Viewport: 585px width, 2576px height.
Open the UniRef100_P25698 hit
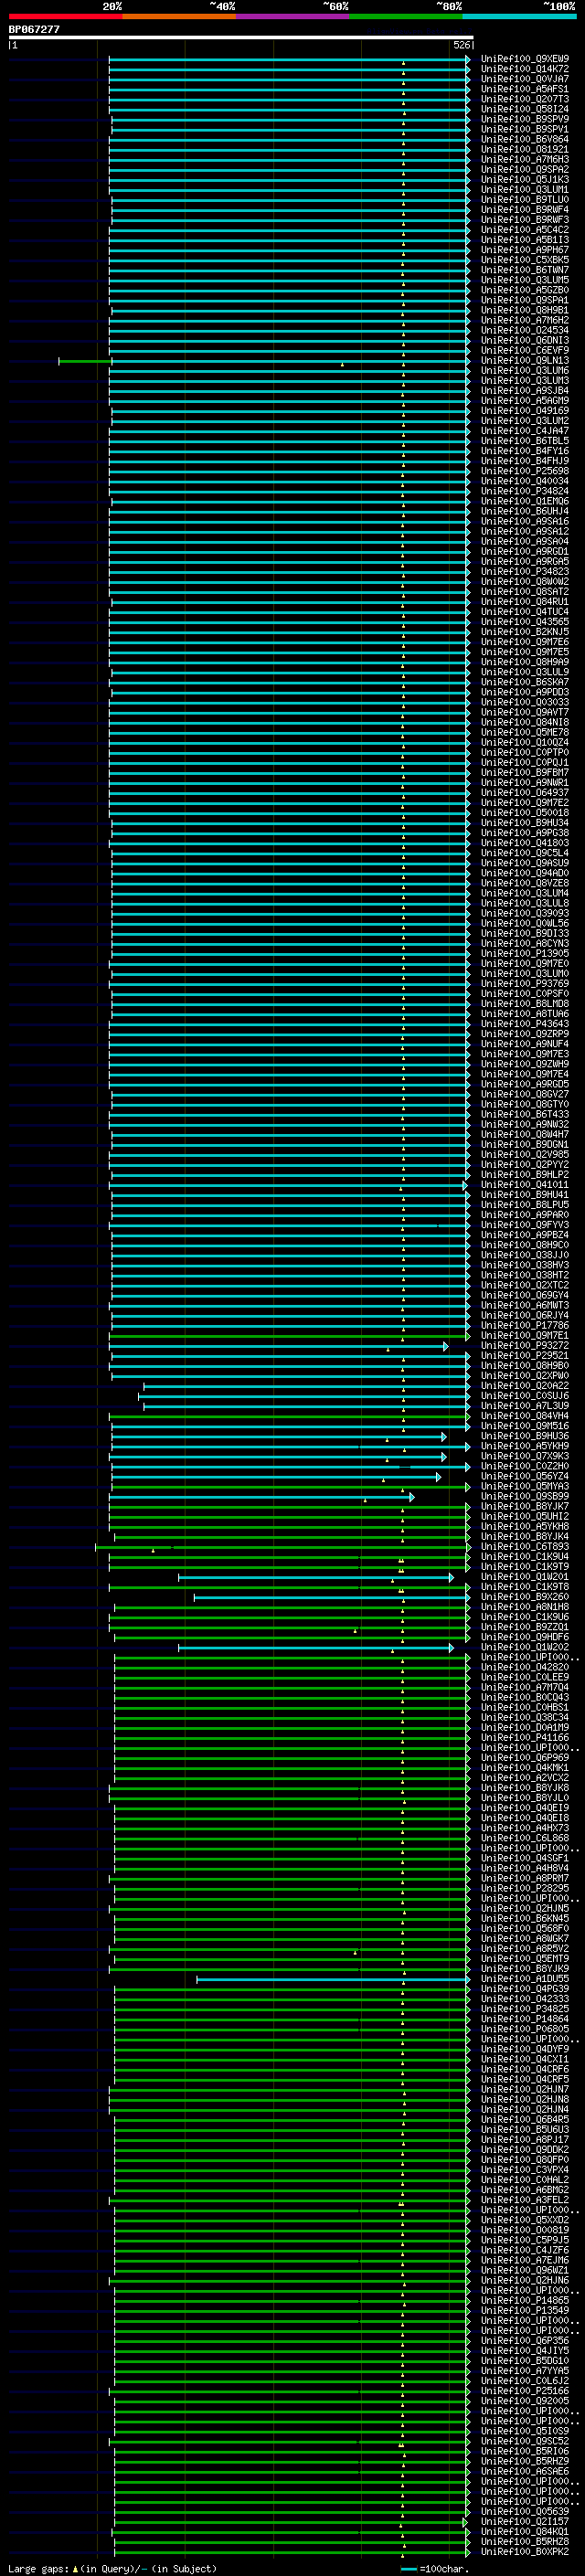525,471
